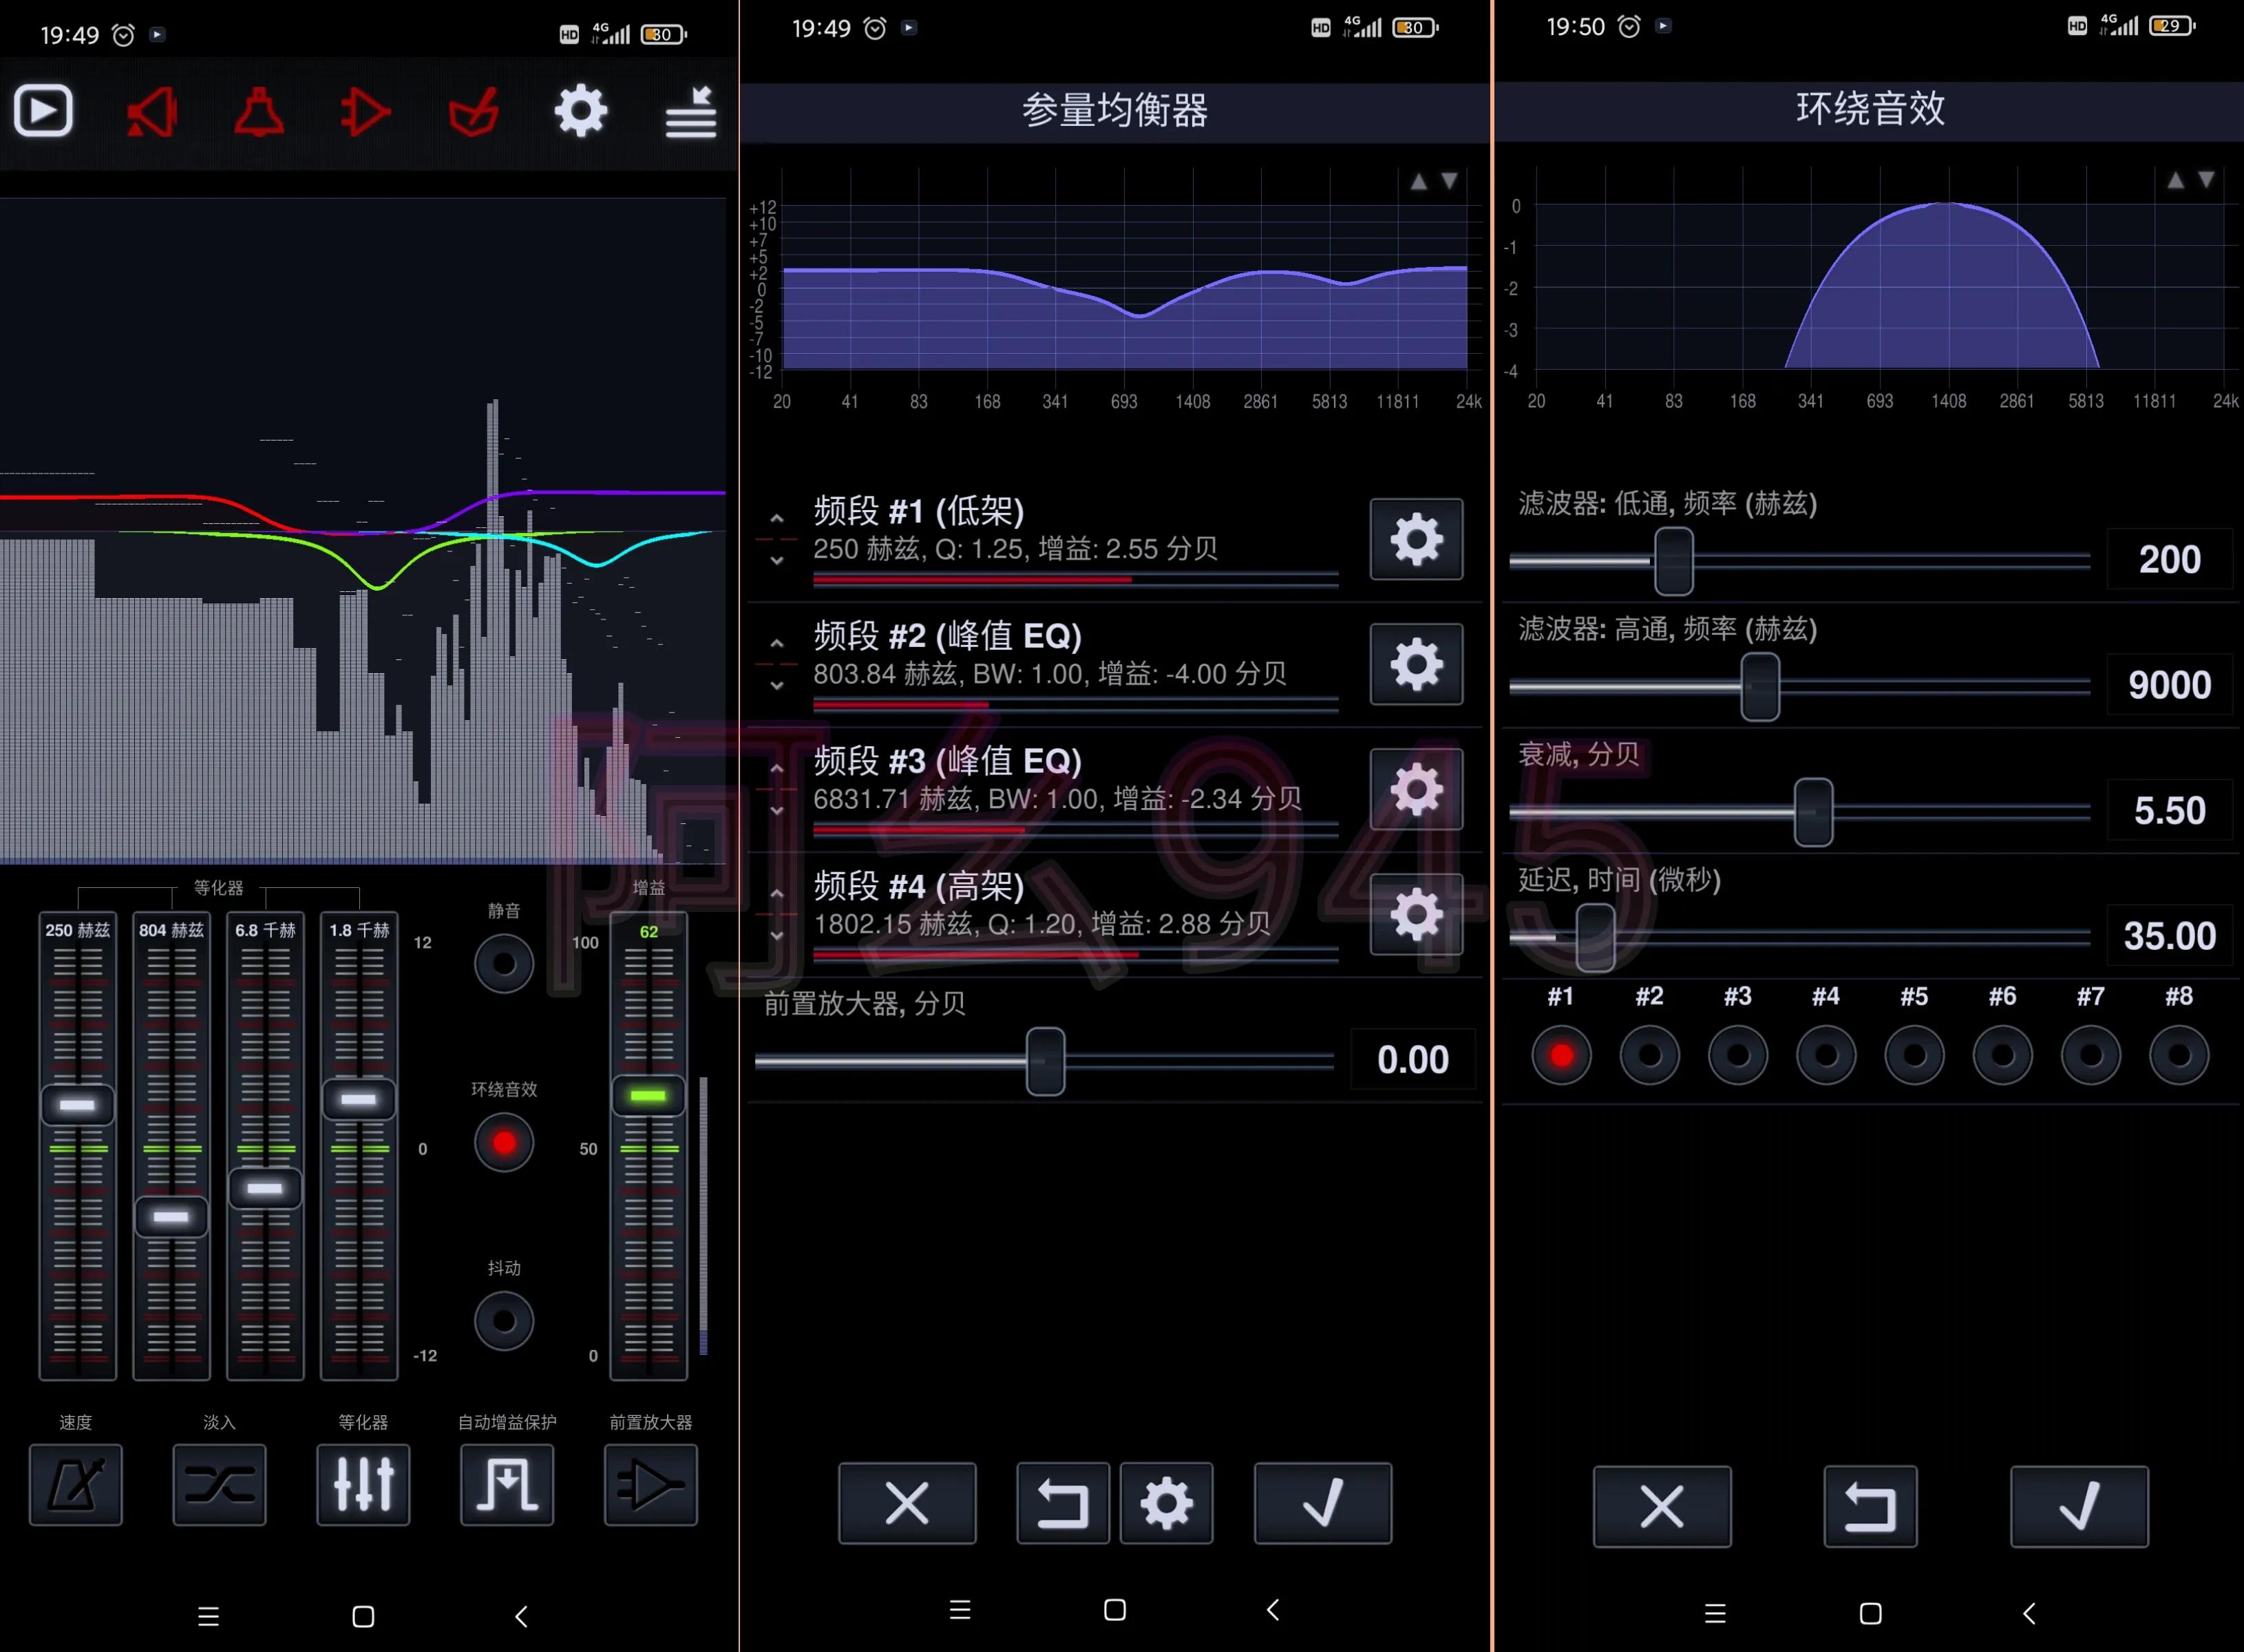Tap the 淡入 crossfade icon
The image size is (2244, 1652).
tap(219, 1484)
